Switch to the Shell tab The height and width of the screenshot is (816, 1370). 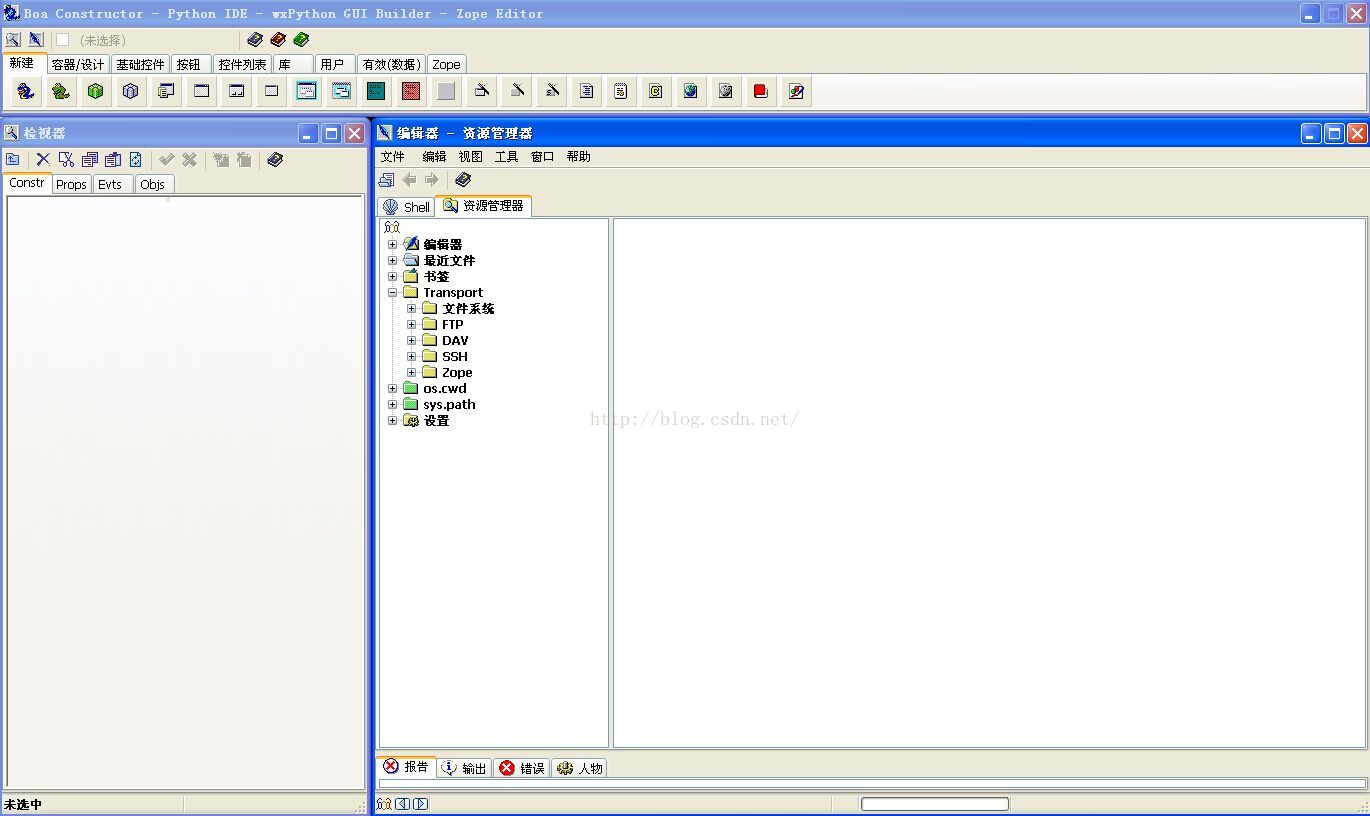coord(406,207)
